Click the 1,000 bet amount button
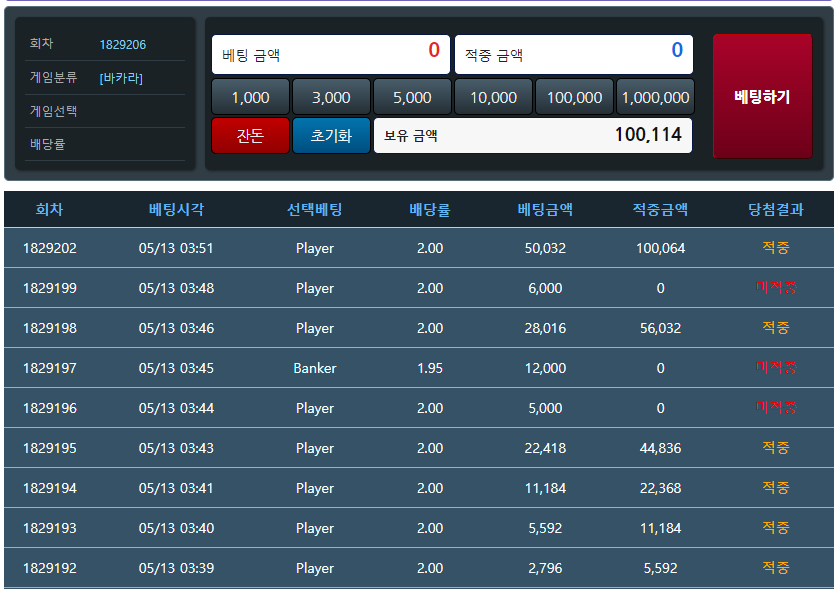Image resolution: width=835 pixels, height=589 pixels. point(250,97)
